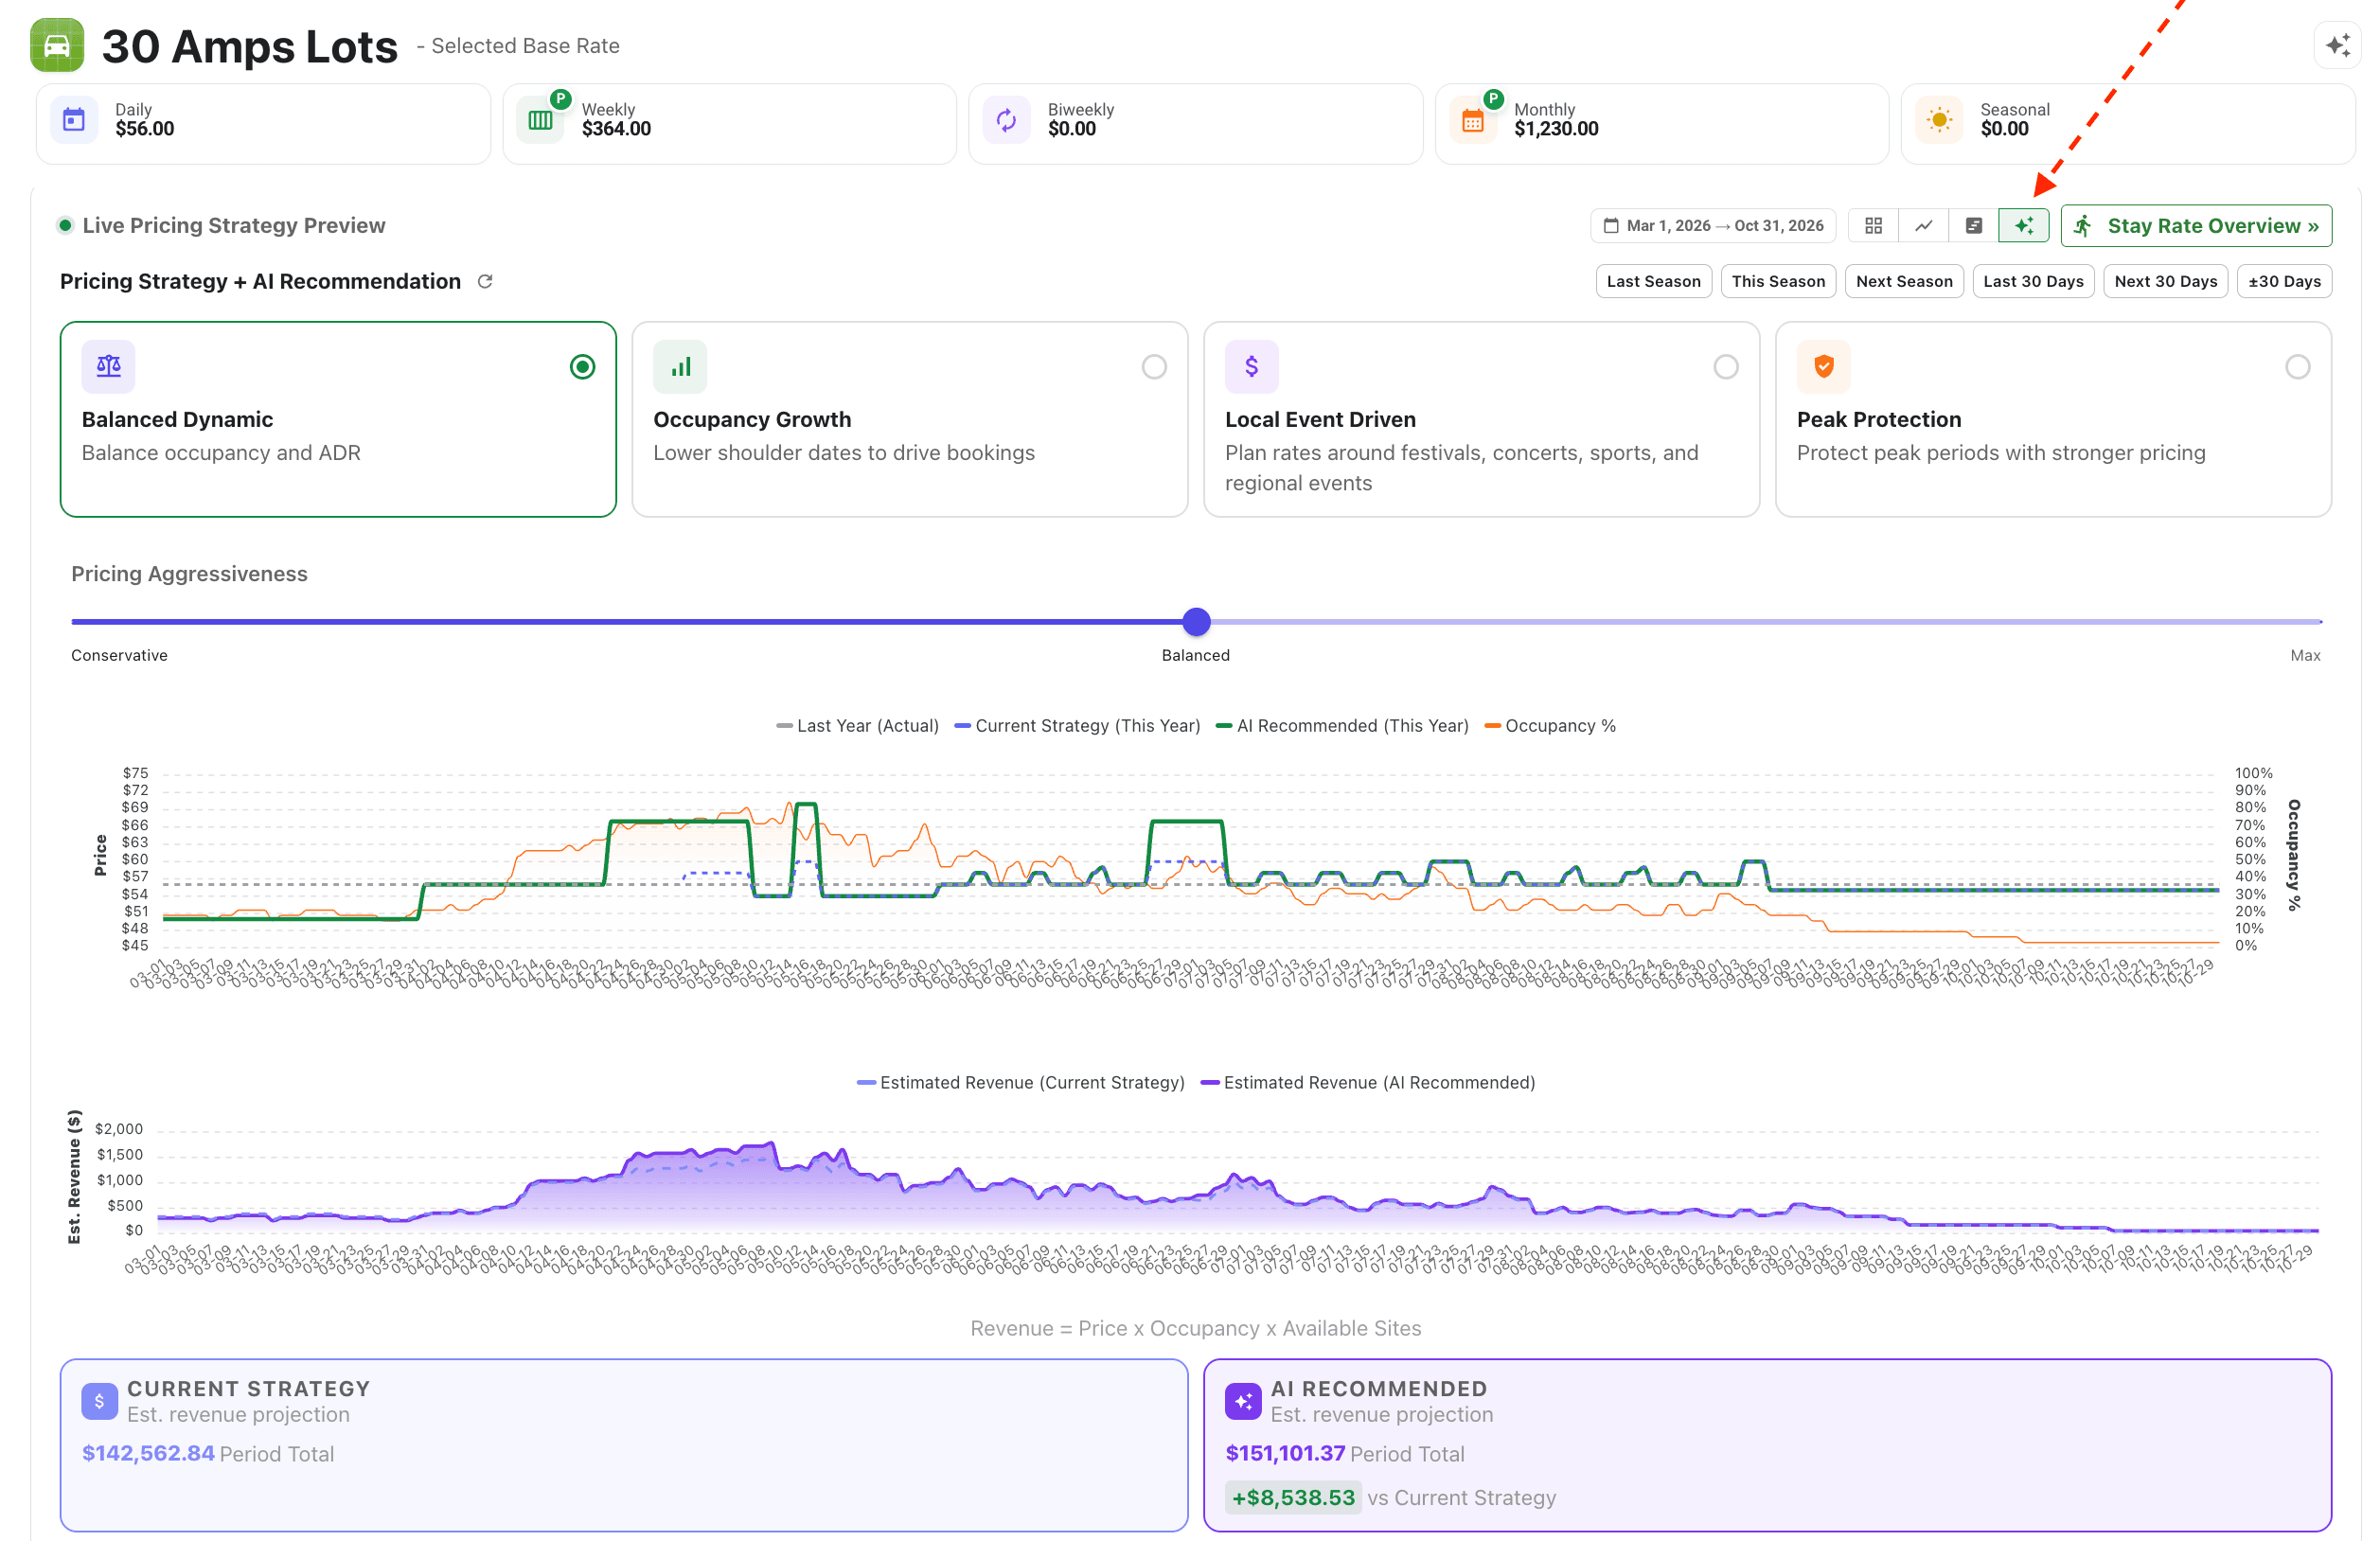Choose the Last 30 Days range
The width and height of the screenshot is (2380, 1541).
tap(2033, 282)
